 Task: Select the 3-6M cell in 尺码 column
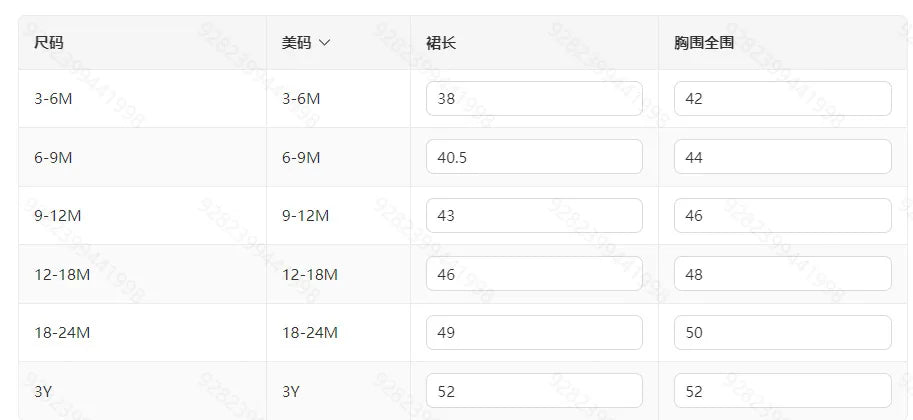[x=53, y=99]
